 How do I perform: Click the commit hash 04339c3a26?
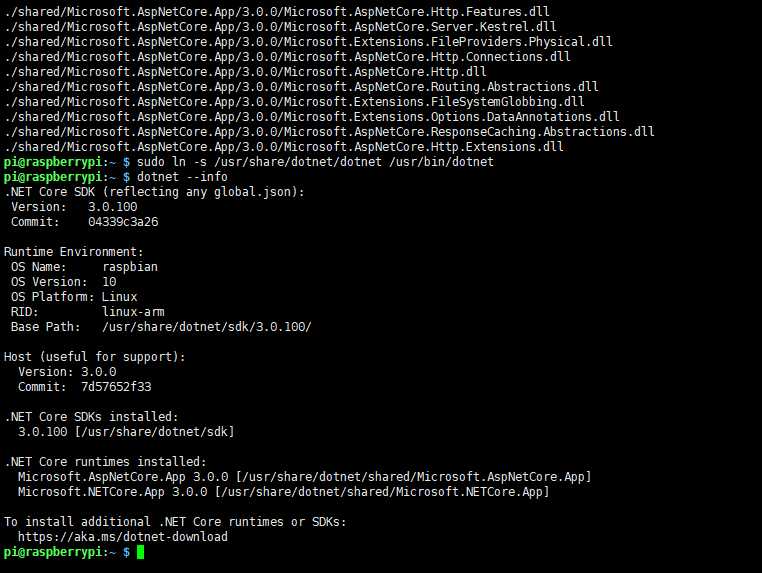tap(123, 222)
